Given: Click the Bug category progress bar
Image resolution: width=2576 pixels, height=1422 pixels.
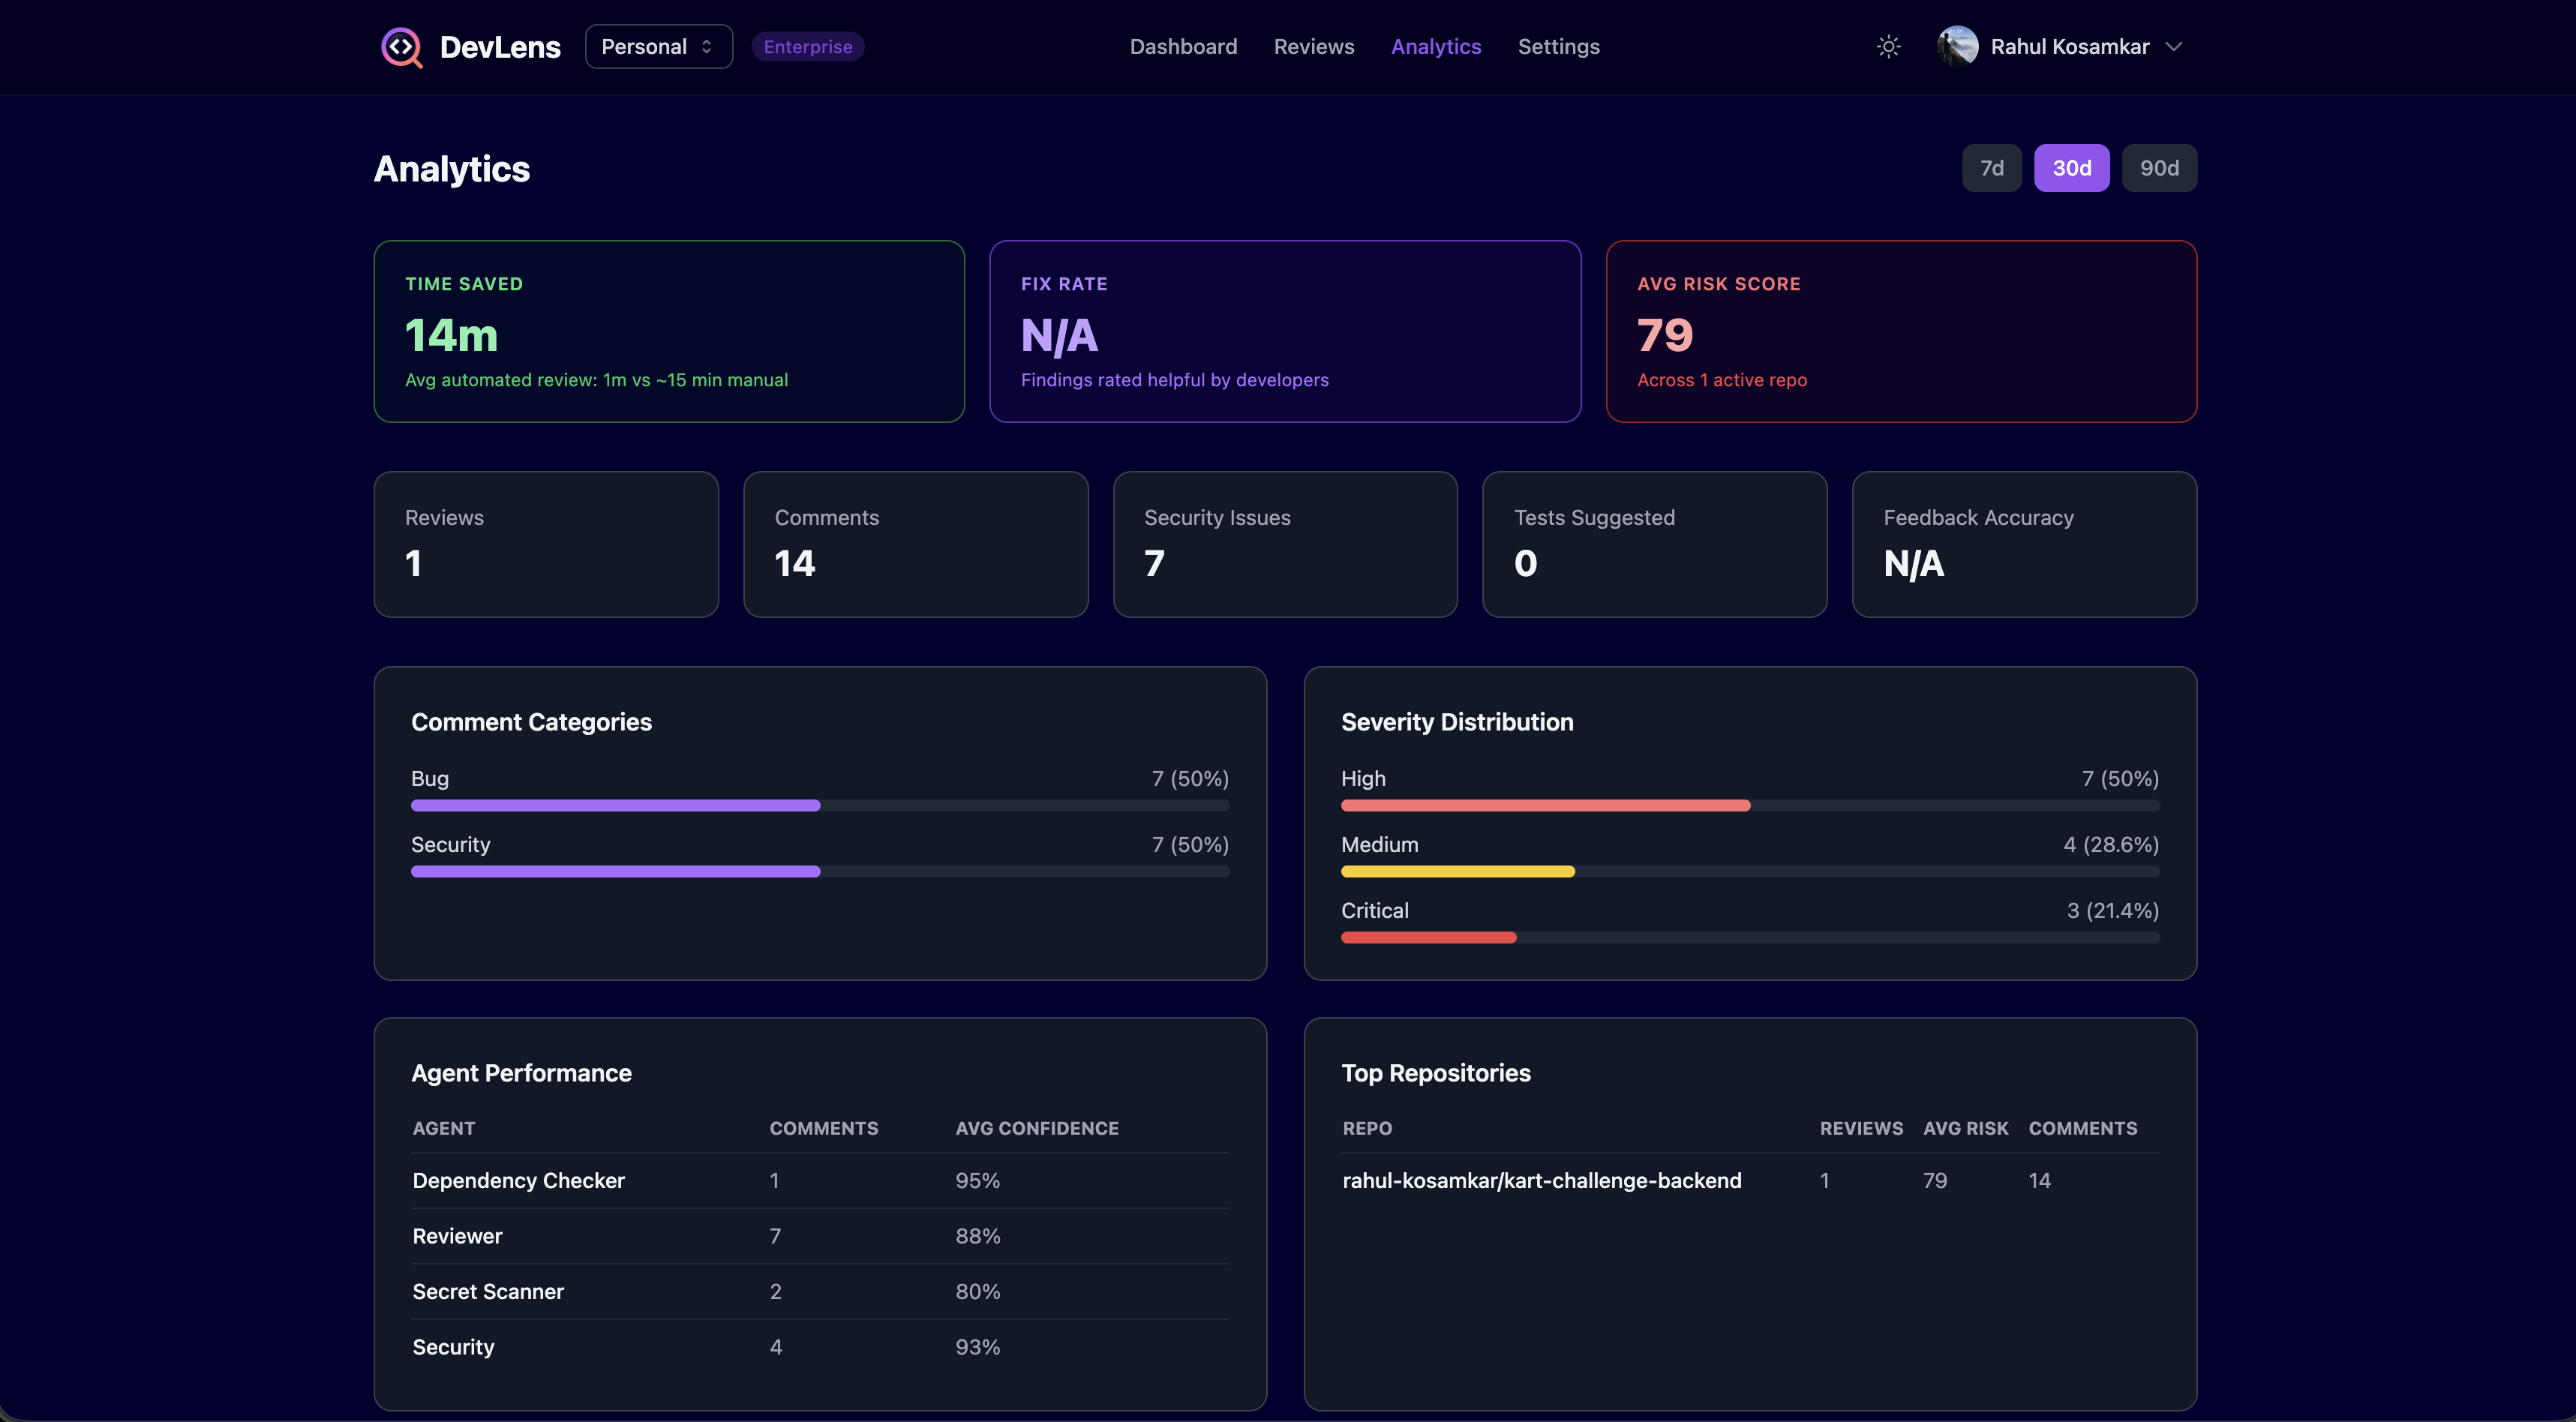Looking at the screenshot, I should tap(819, 806).
